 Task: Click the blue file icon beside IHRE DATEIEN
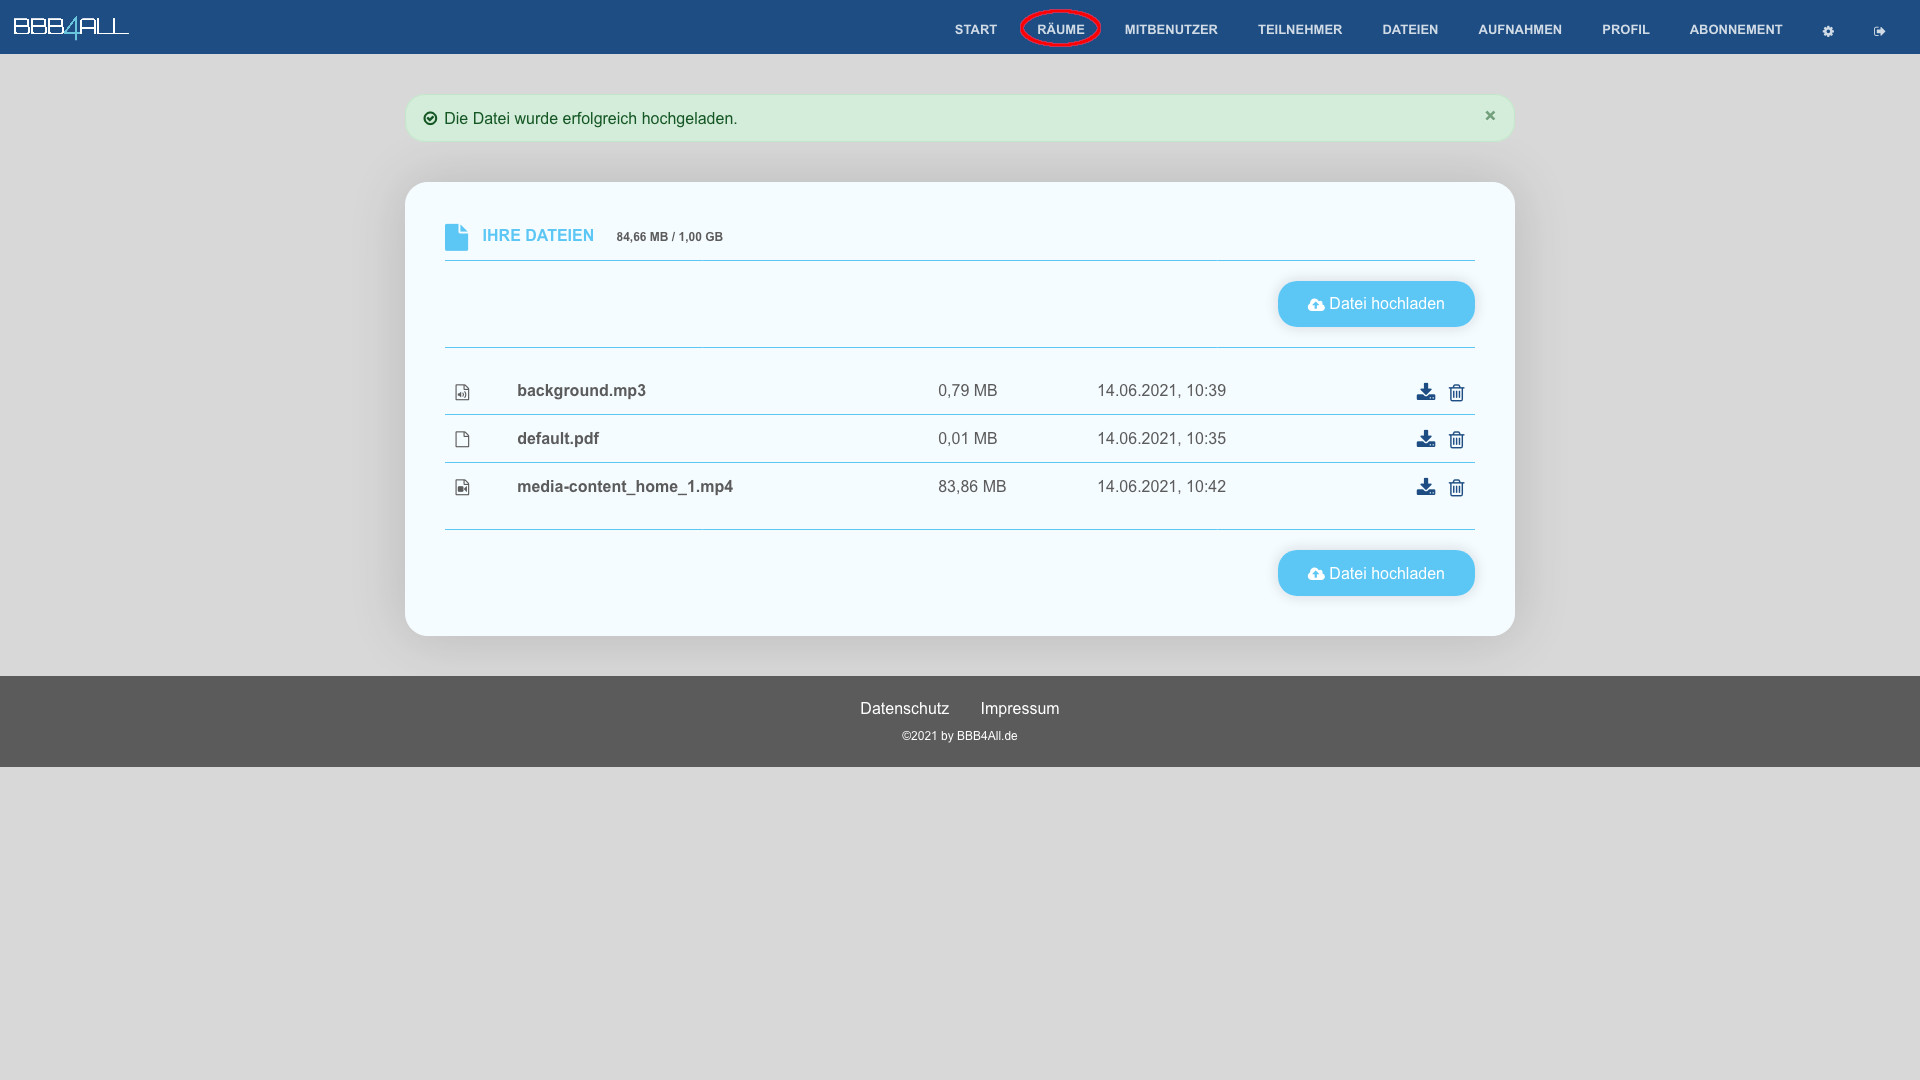(456, 237)
